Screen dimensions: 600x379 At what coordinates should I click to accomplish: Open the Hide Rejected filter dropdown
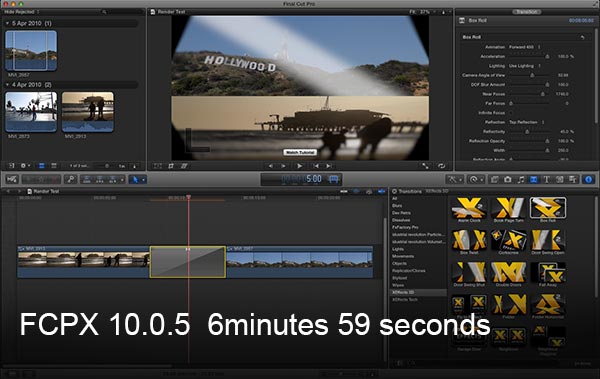(21, 12)
